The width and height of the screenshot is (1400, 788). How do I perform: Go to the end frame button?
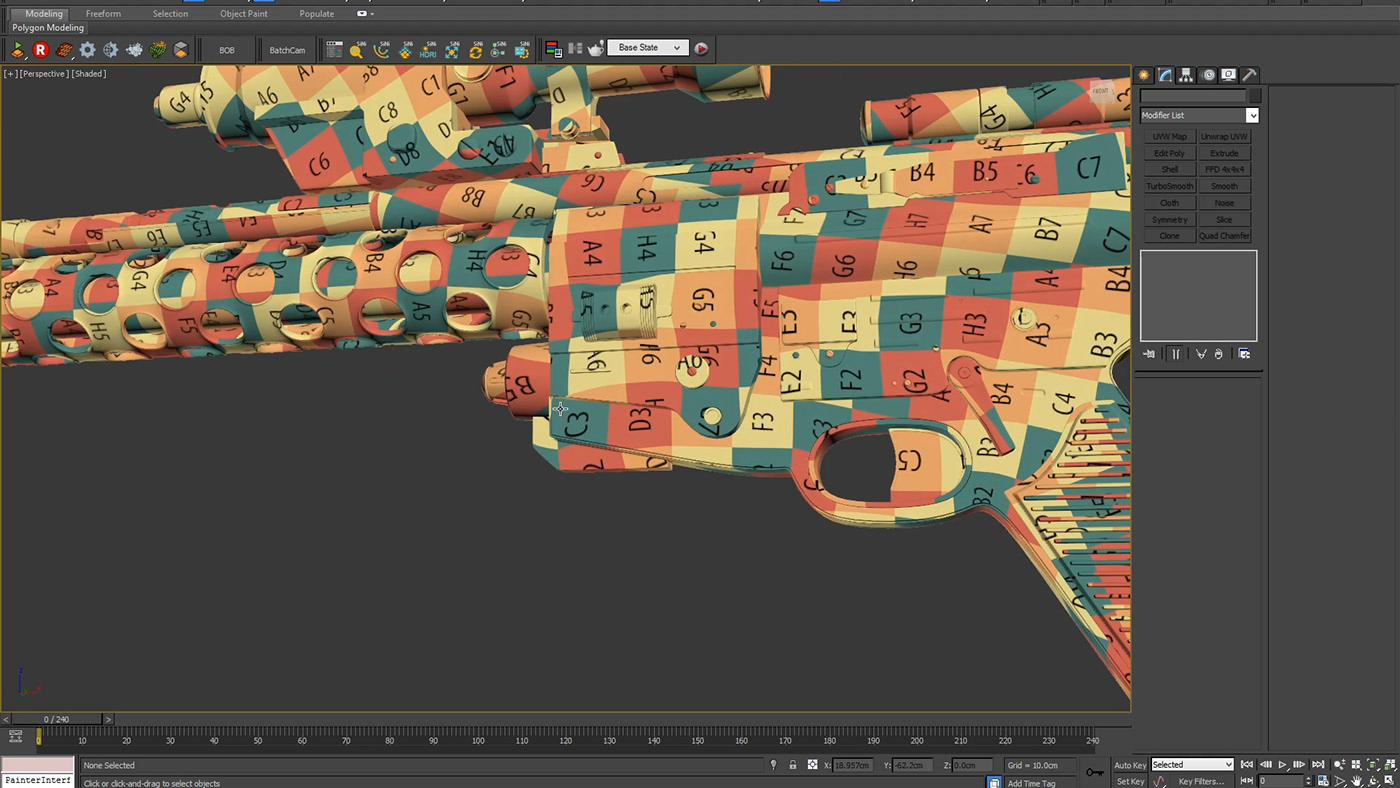click(1318, 765)
